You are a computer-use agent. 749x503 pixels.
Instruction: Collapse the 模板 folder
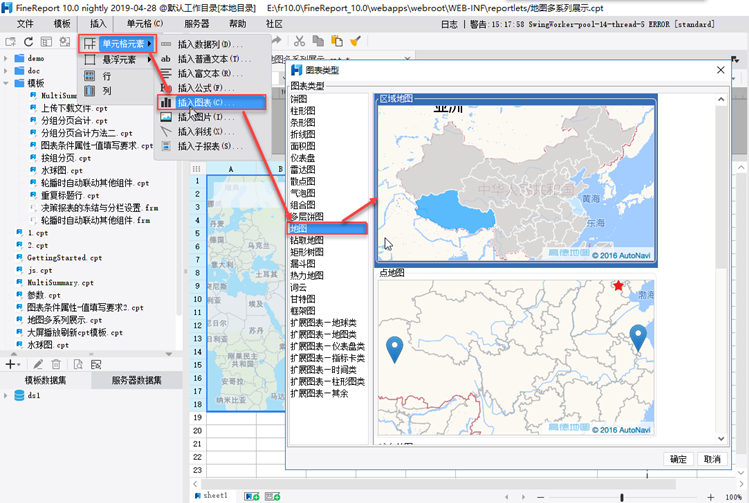6,83
